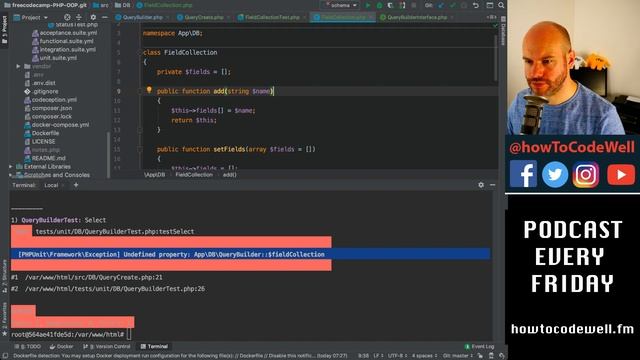Hide the Project panel with the minus icon
This screenshot has height=360, width=640.
104,18
